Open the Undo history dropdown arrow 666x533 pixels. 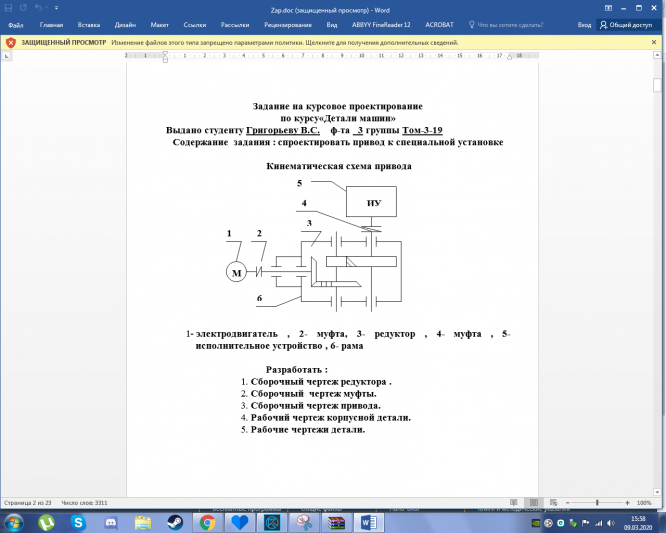[46, 8]
